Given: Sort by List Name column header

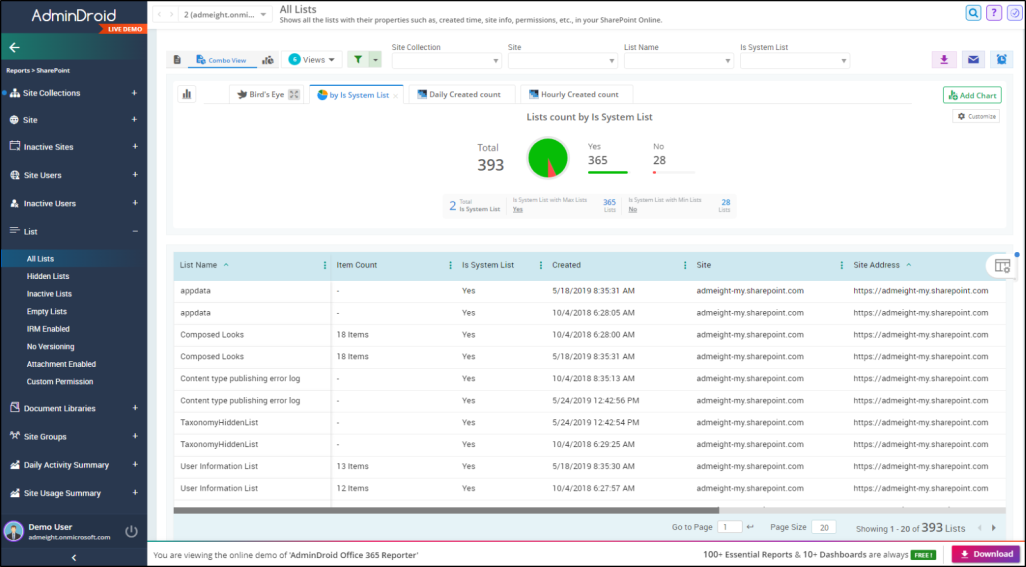Looking at the screenshot, I should coord(198,266).
